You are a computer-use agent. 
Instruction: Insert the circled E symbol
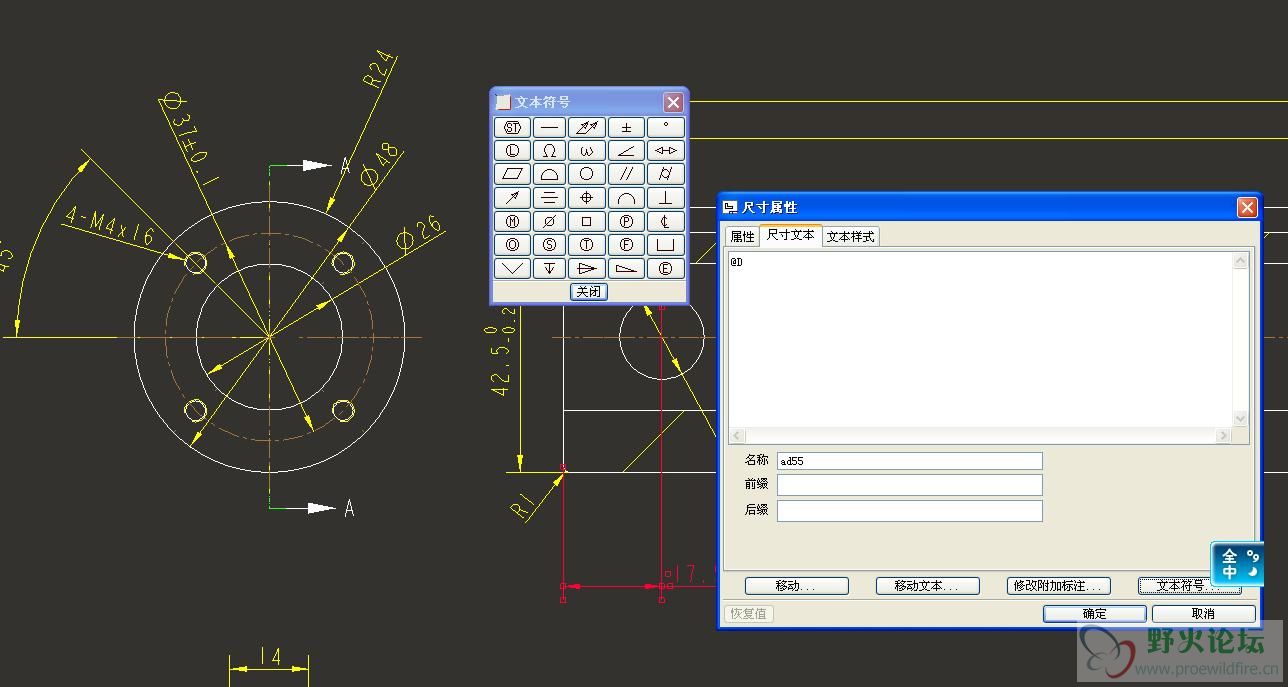tap(666, 268)
